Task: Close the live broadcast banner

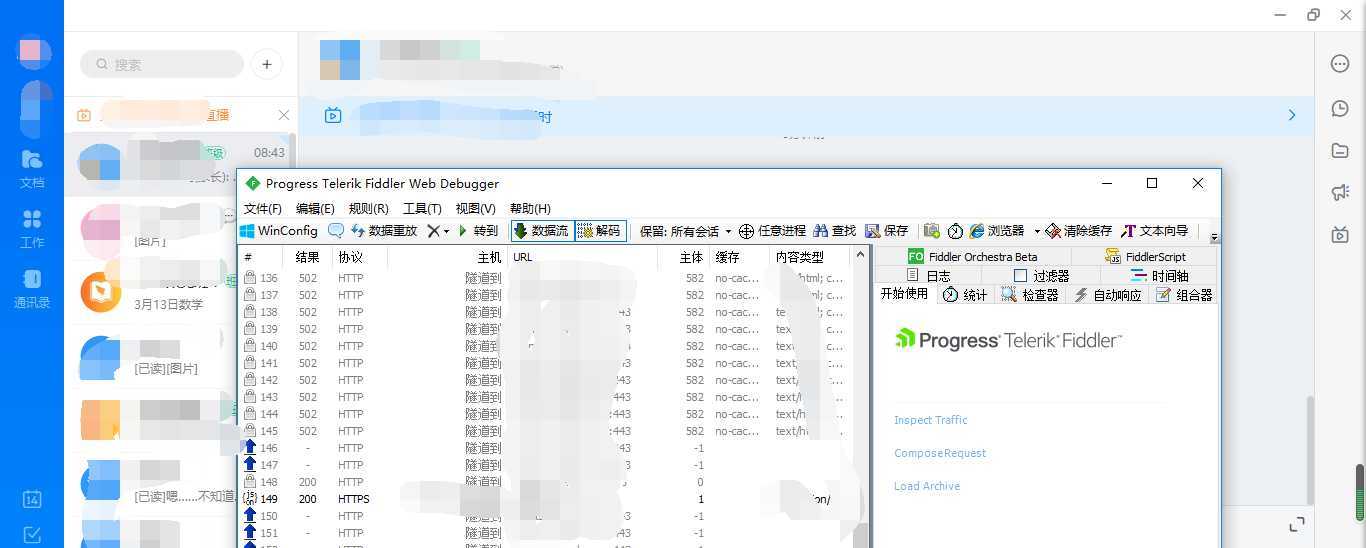Action: (x=284, y=115)
